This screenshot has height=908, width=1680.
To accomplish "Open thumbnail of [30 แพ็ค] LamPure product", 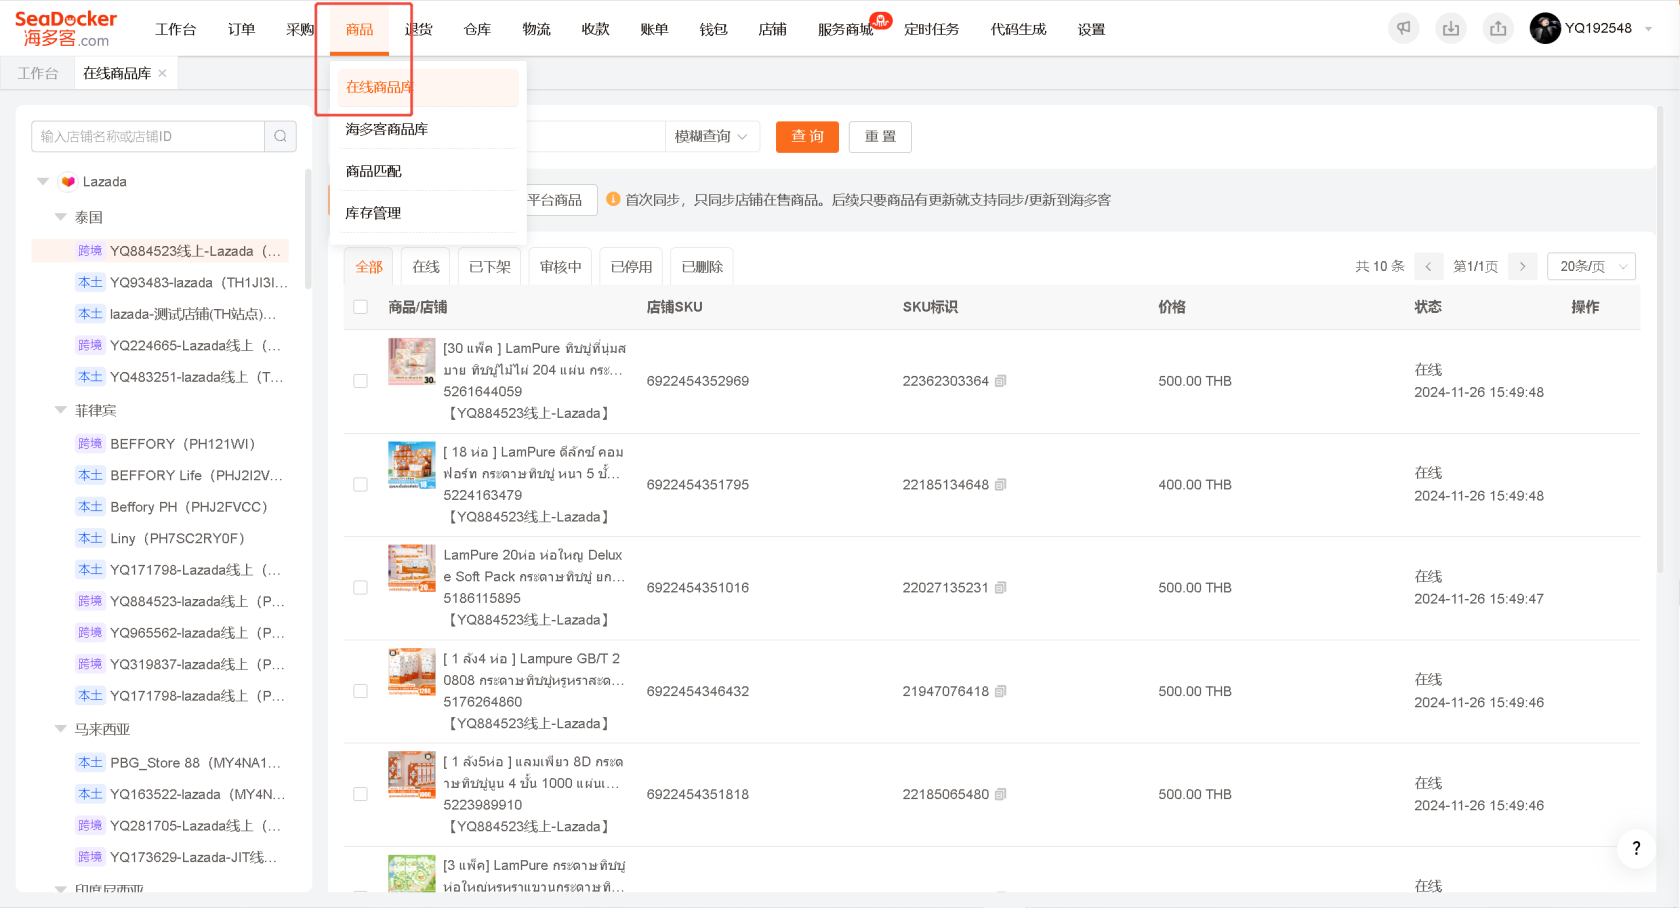I will [x=412, y=362].
